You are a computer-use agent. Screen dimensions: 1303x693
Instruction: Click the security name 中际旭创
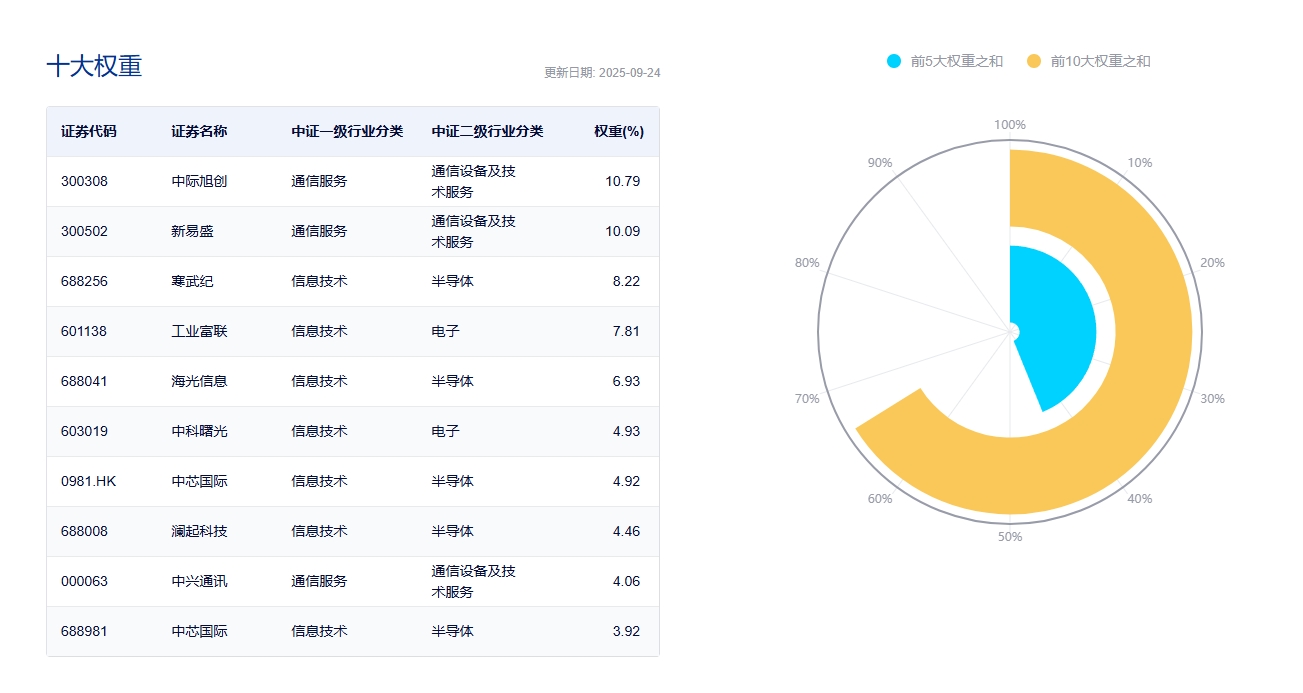[x=199, y=181]
